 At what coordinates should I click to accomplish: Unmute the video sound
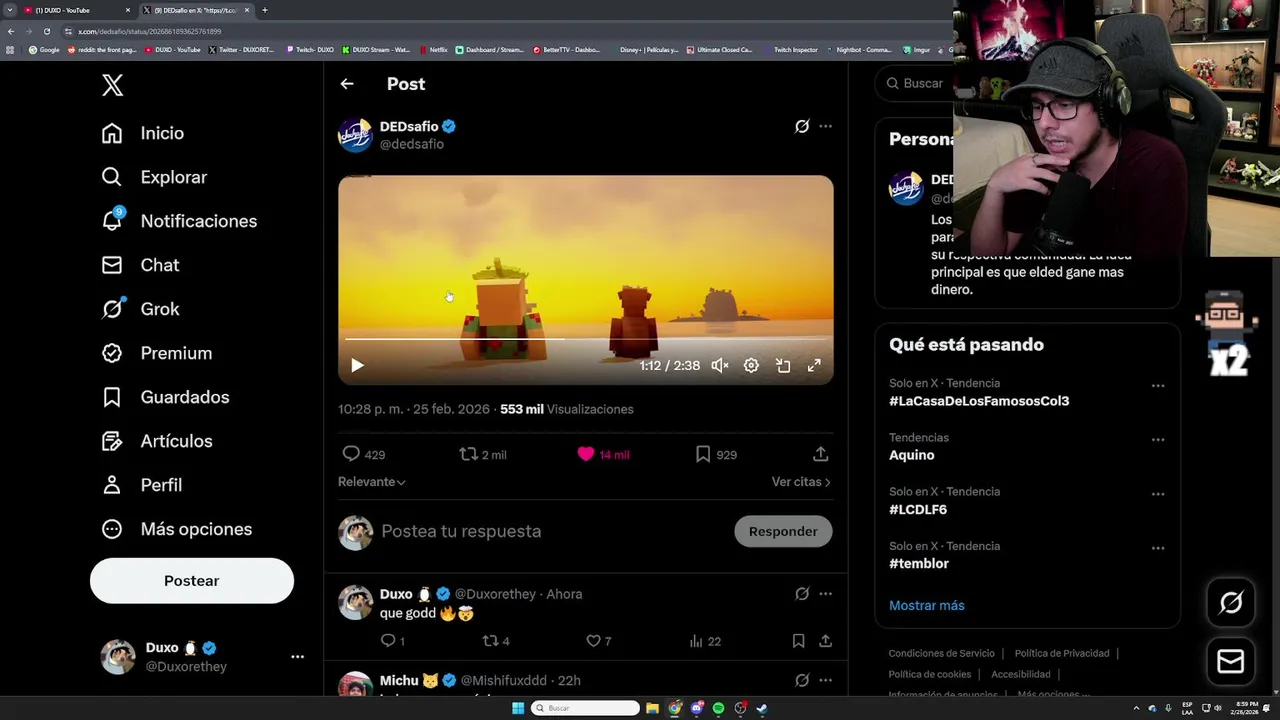(x=720, y=366)
